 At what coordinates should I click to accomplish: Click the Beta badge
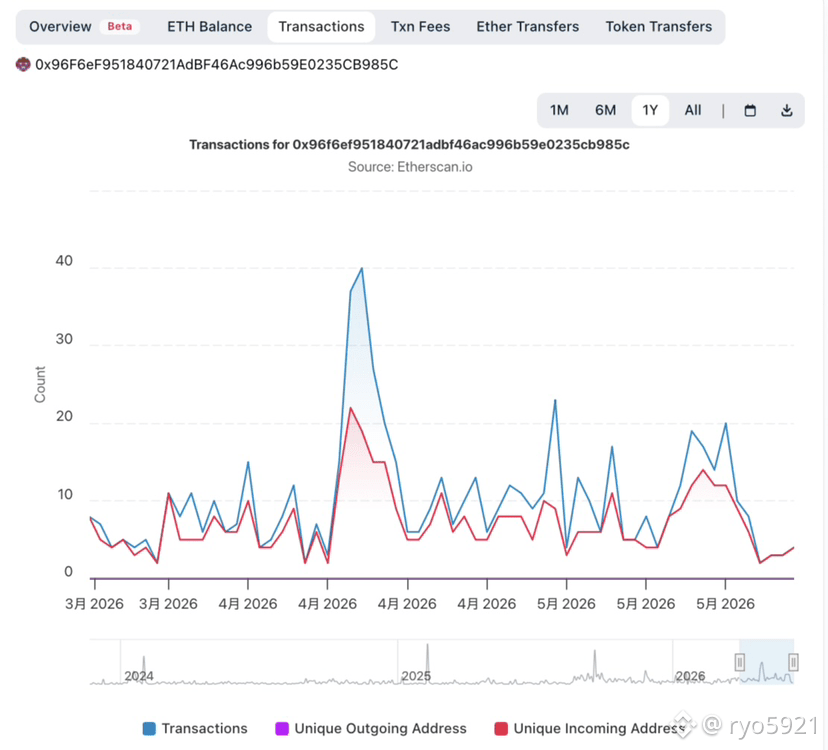click(120, 26)
